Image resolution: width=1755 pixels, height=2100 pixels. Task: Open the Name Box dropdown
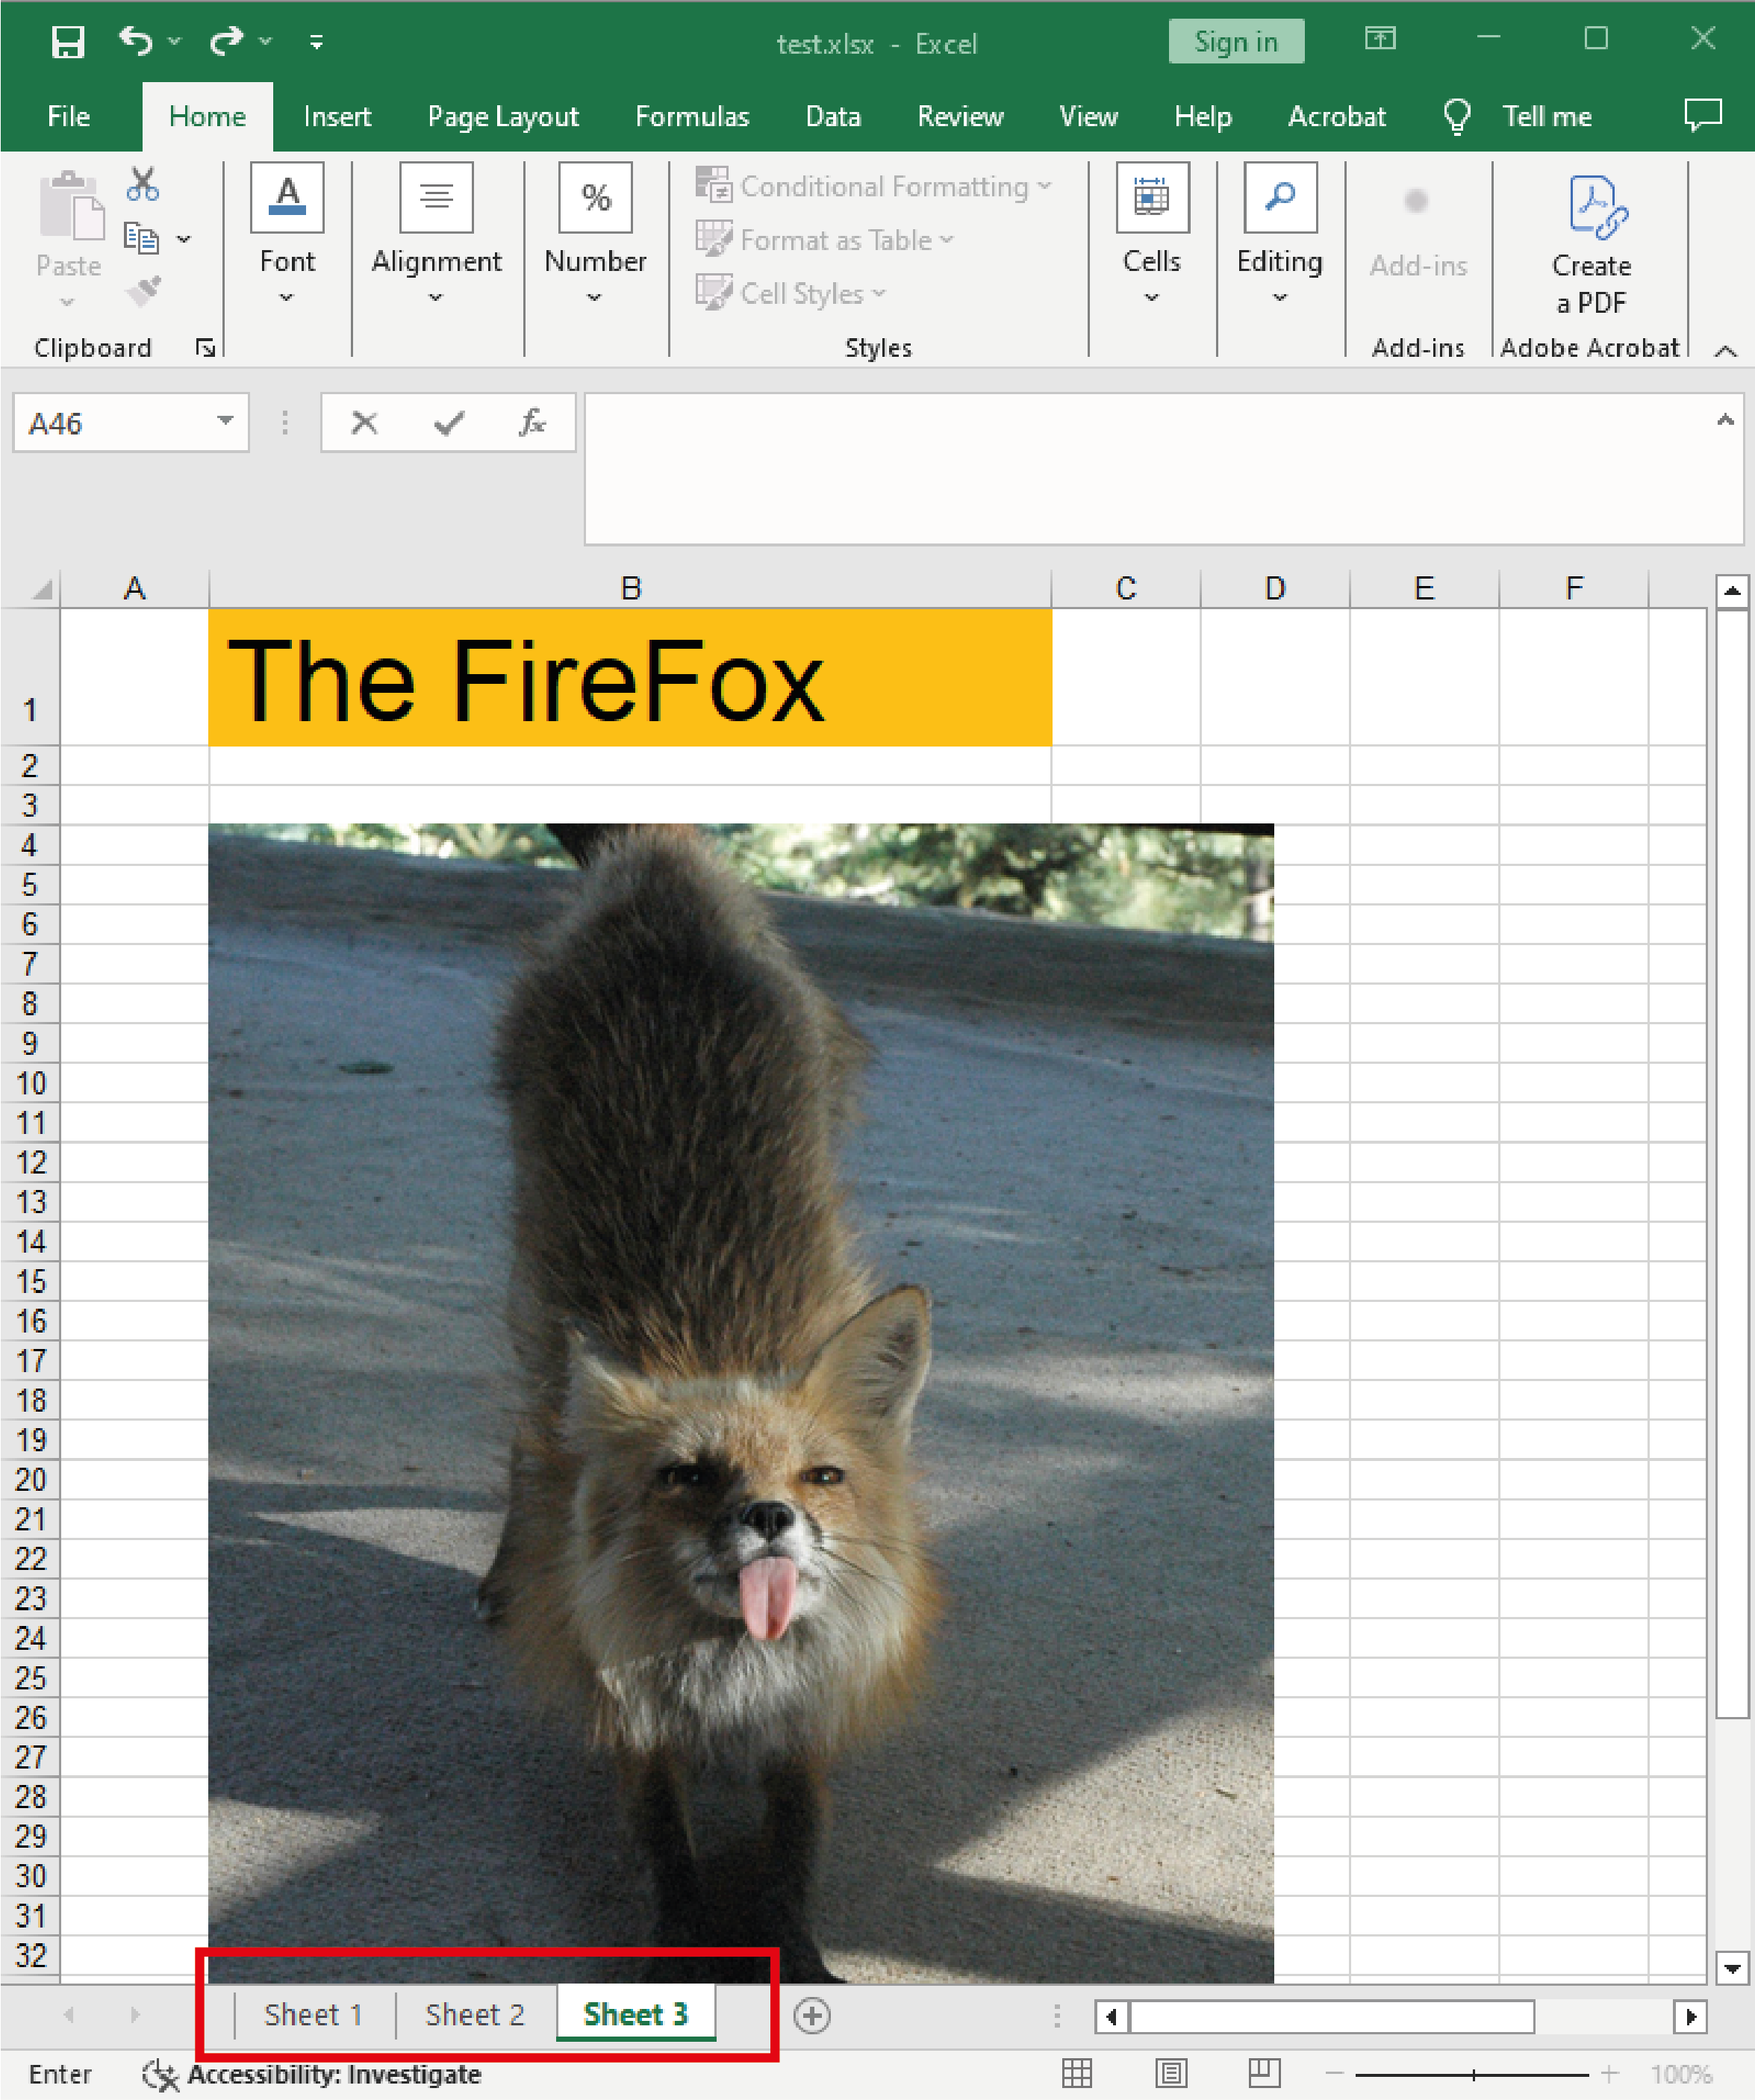(x=225, y=422)
